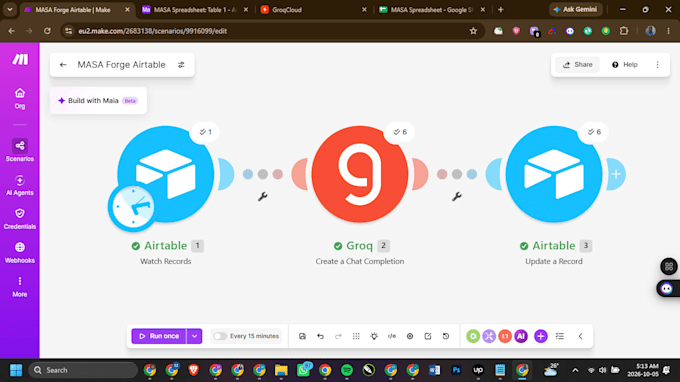
Task: Open the Notes icon in toolbar
Action: point(428,336)
